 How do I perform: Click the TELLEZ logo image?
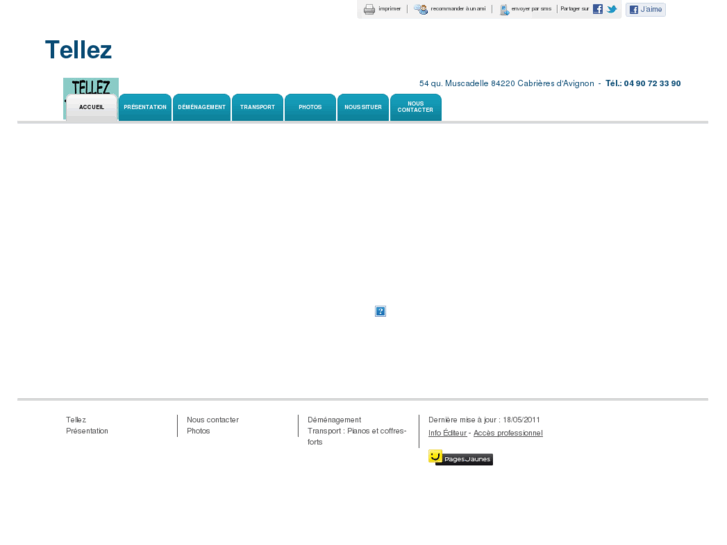(91, 86)
